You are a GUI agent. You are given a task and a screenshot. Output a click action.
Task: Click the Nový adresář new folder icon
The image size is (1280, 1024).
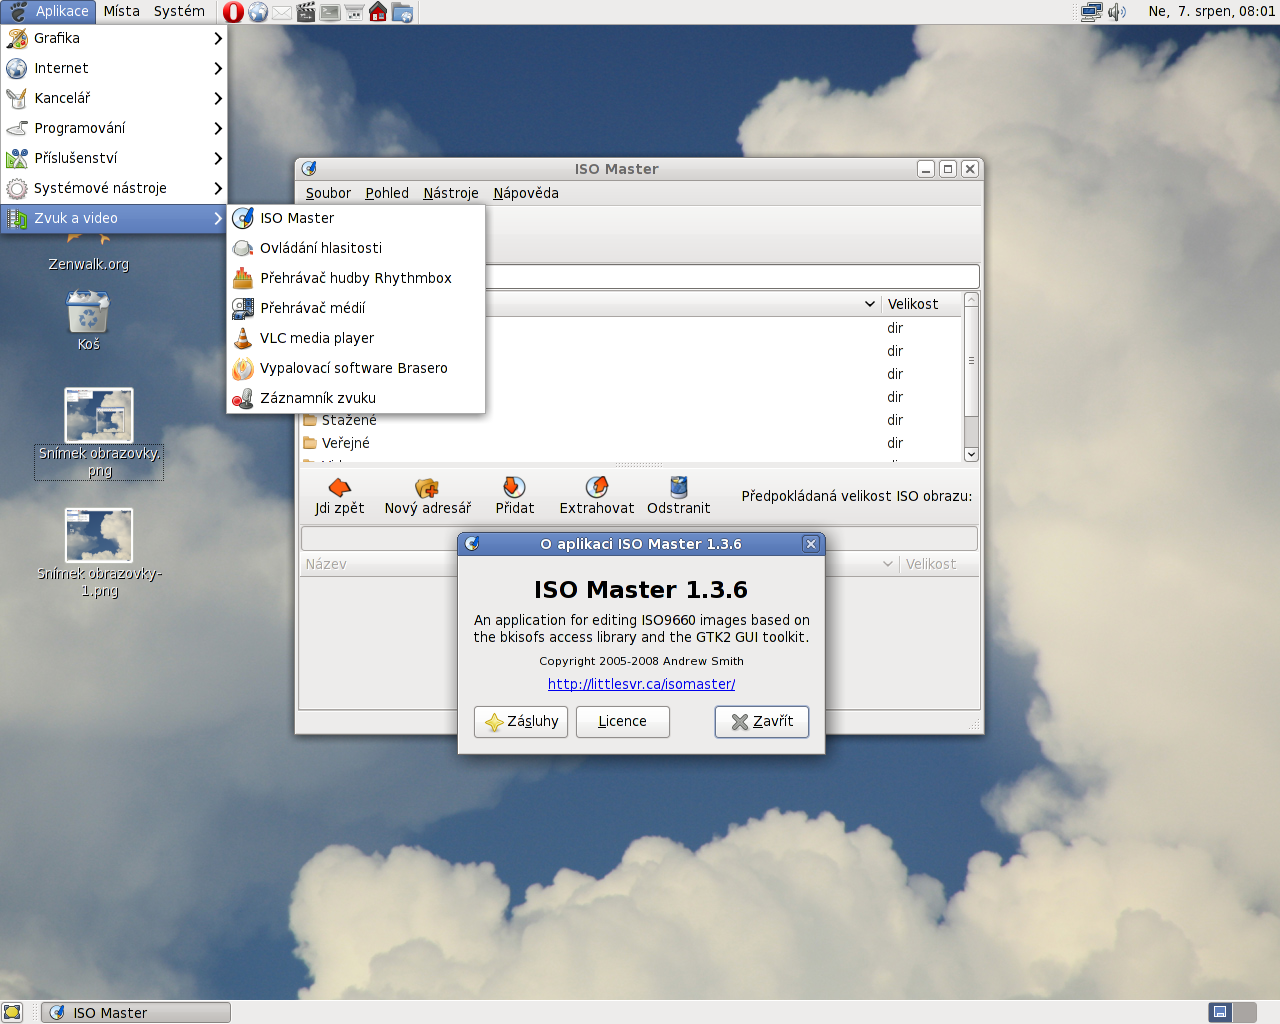coord(427,487)
